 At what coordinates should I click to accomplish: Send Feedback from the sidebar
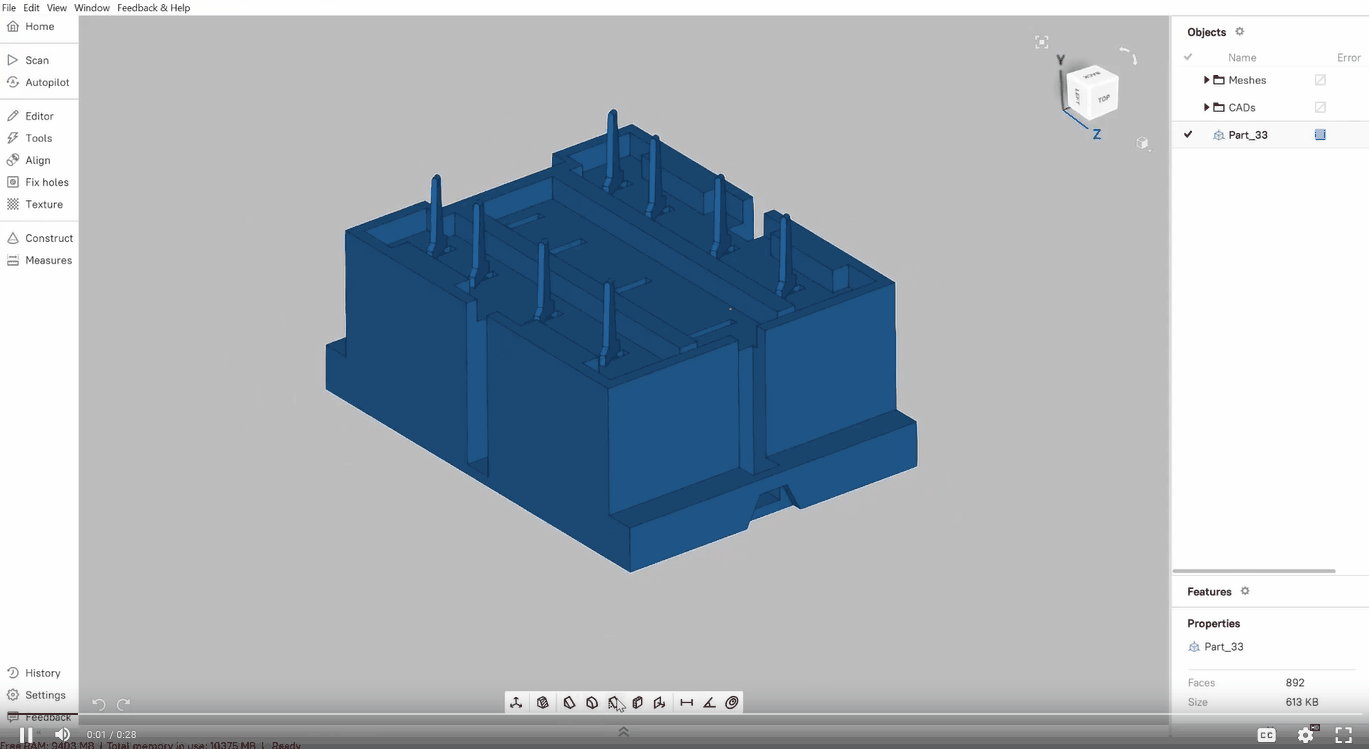coord(38,717)
